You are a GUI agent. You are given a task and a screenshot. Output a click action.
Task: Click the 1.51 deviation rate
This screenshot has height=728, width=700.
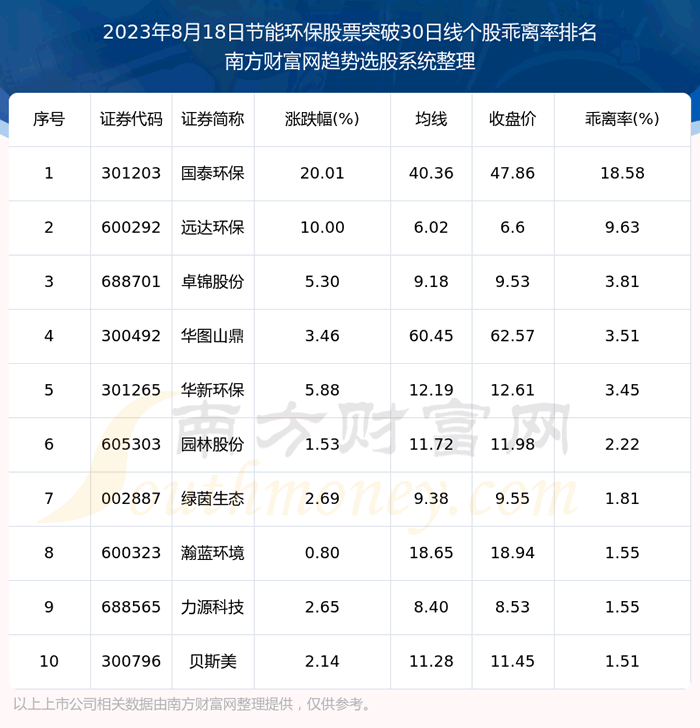pos(622,662)
